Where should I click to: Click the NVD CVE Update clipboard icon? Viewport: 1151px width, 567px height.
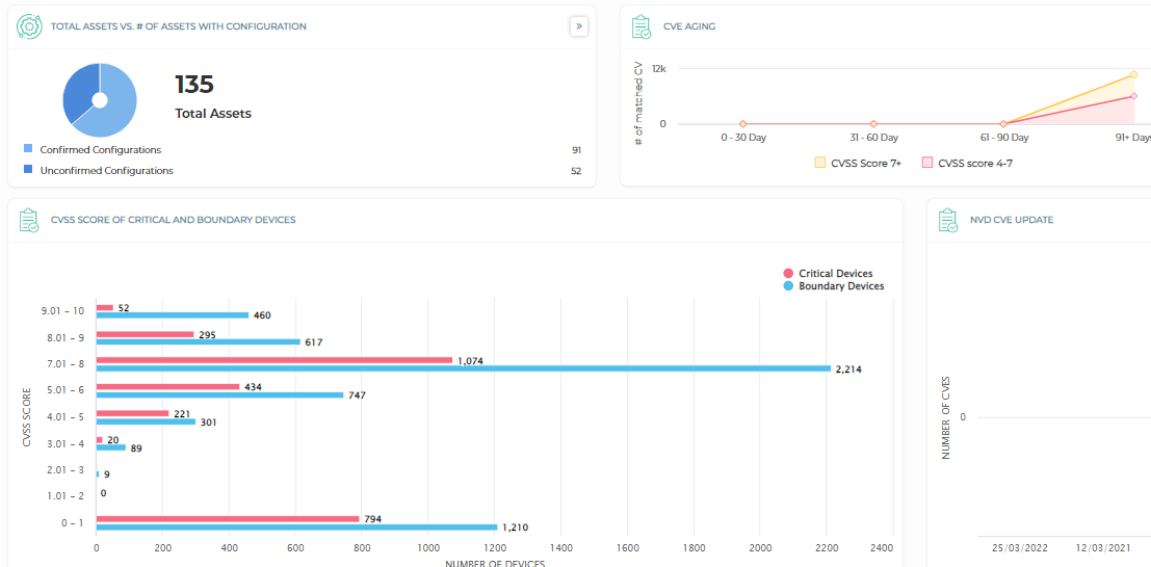(948, 220)
